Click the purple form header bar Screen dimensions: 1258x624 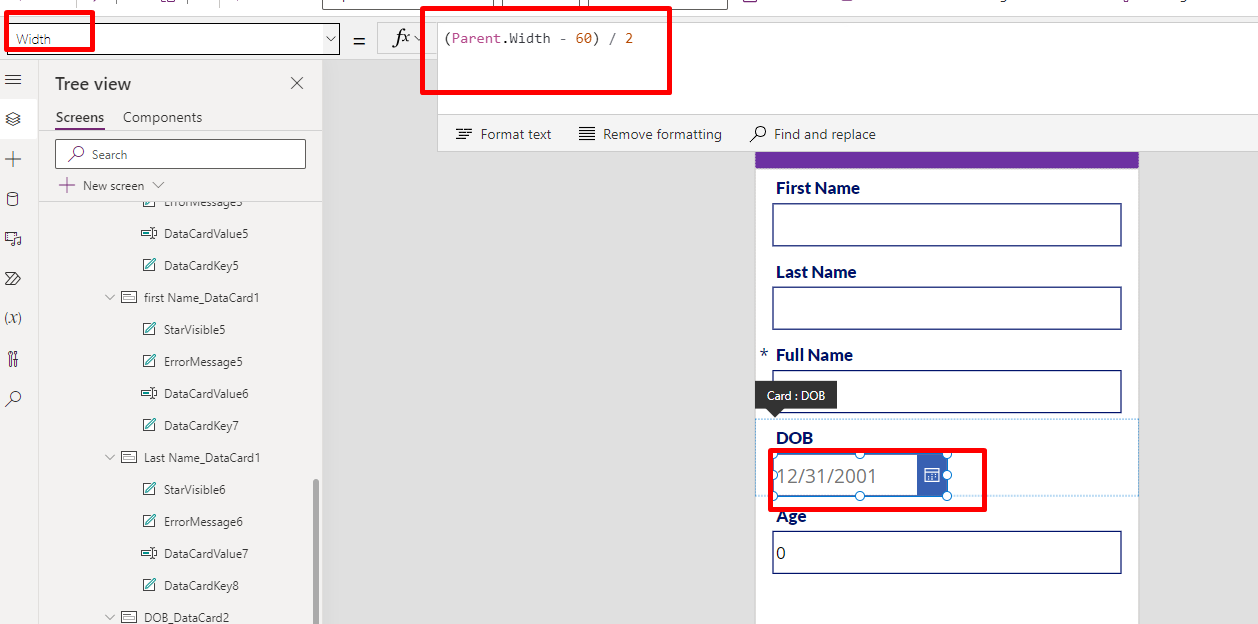[946, 160]
